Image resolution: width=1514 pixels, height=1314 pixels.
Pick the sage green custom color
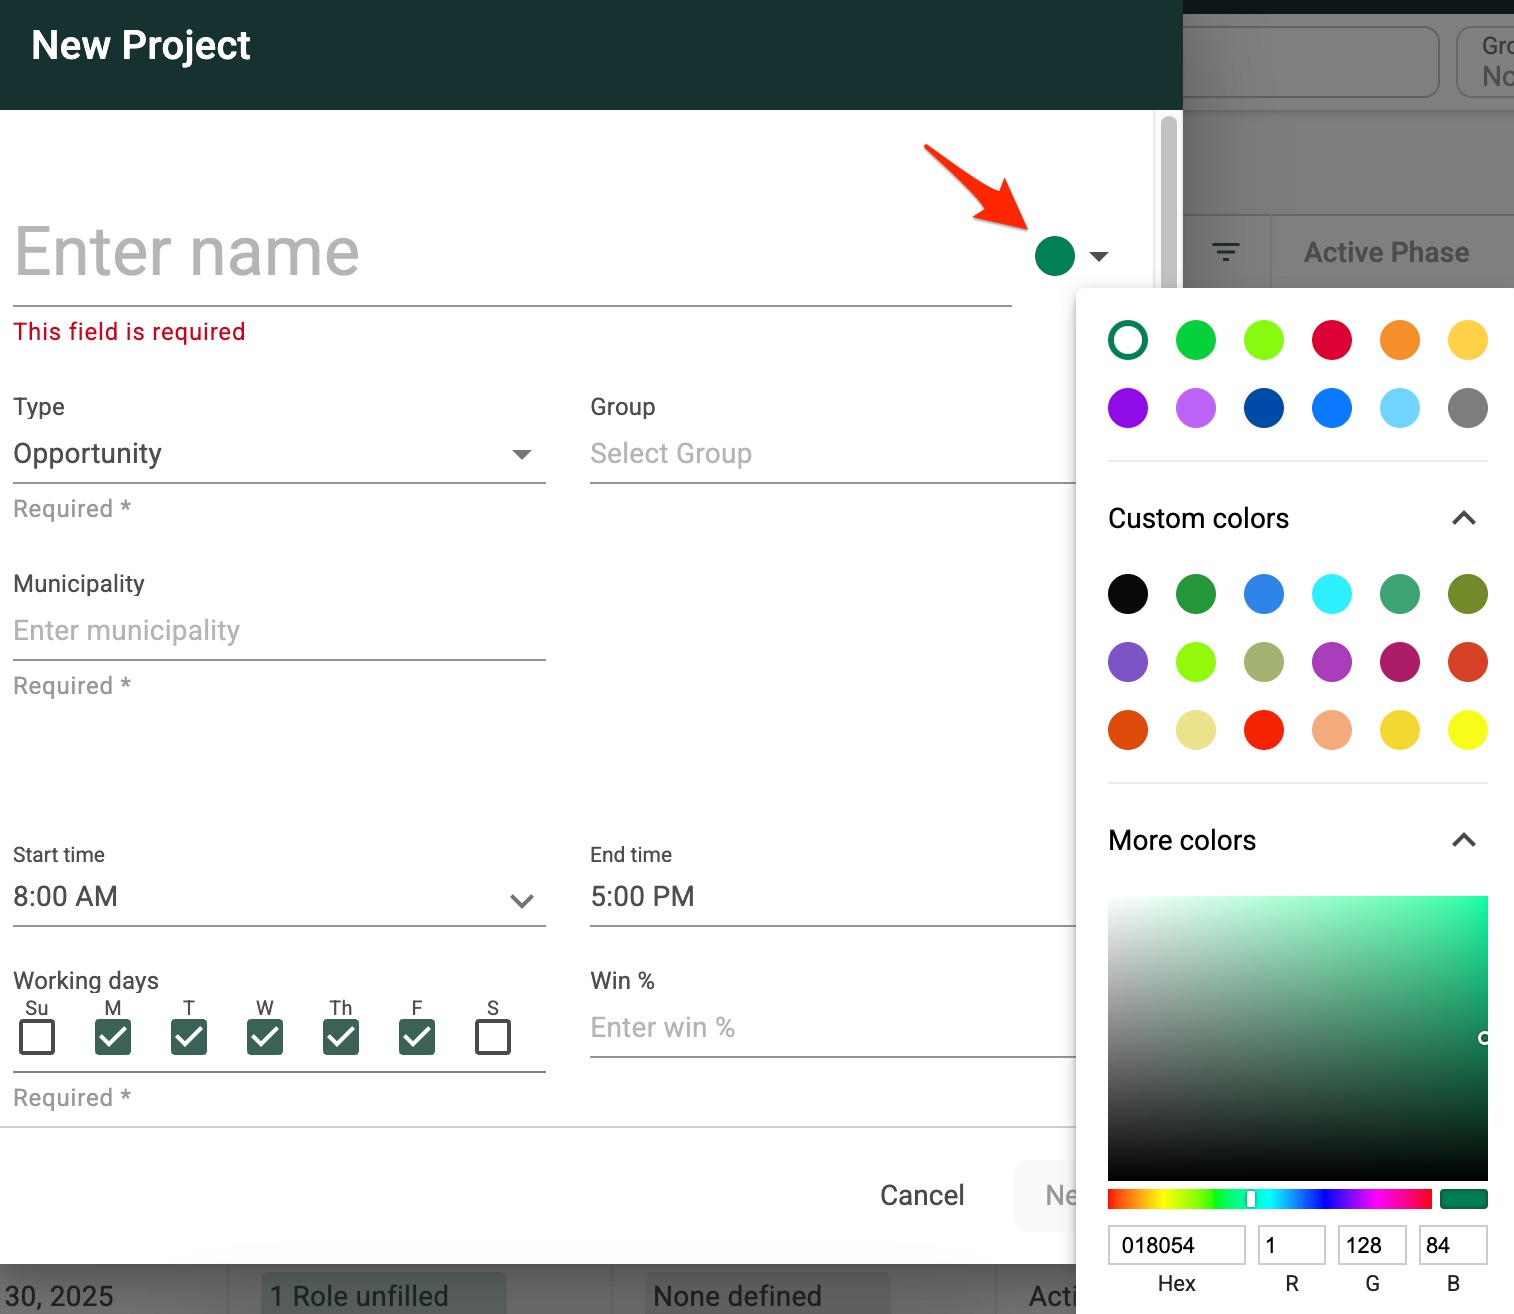click(1264, 662)
